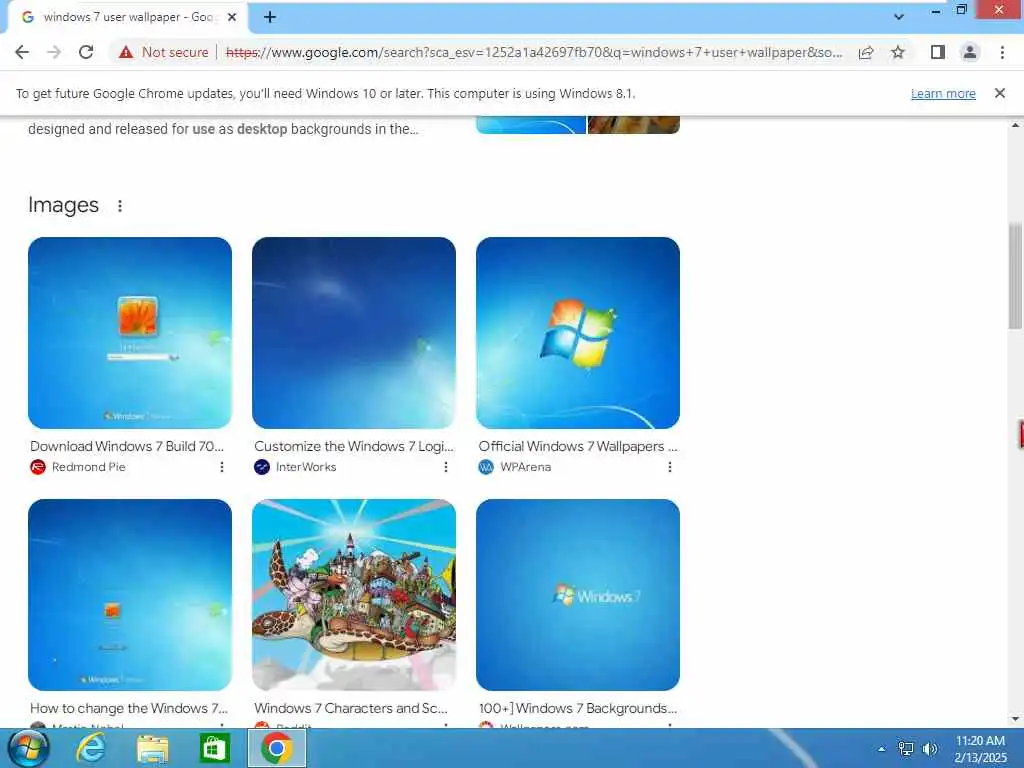Click Chrome icon in taskbar
The image size is (1024, 768).
276,748
